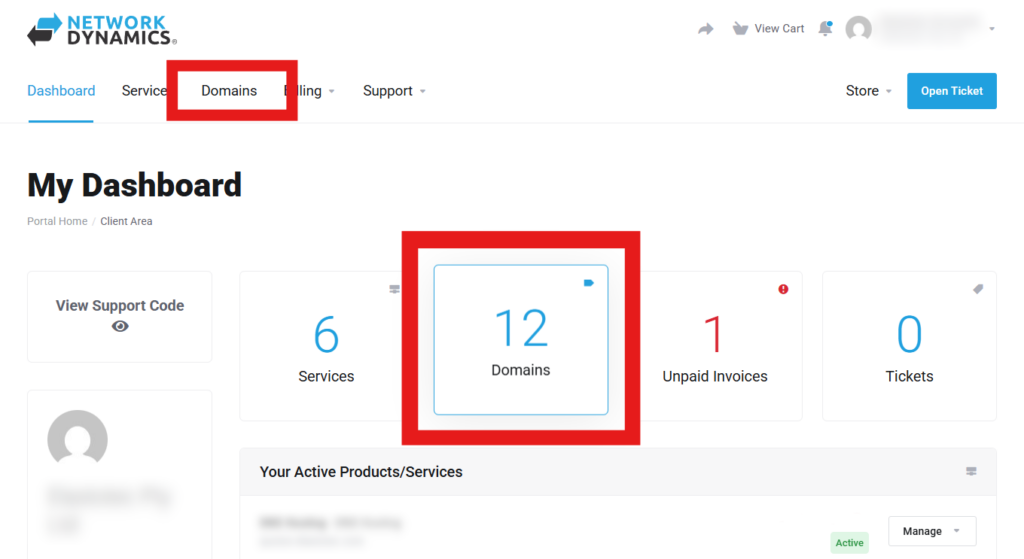Click the large profile picture in sidebar
This screenshot has height=559, width=1024.
coord(78,440)
